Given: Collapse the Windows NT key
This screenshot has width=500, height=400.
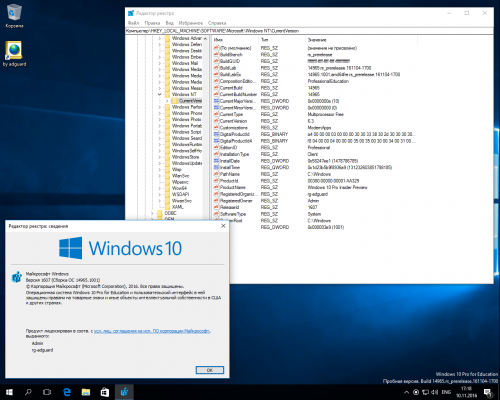Looking at the screenshot, I should click(160, 94).
